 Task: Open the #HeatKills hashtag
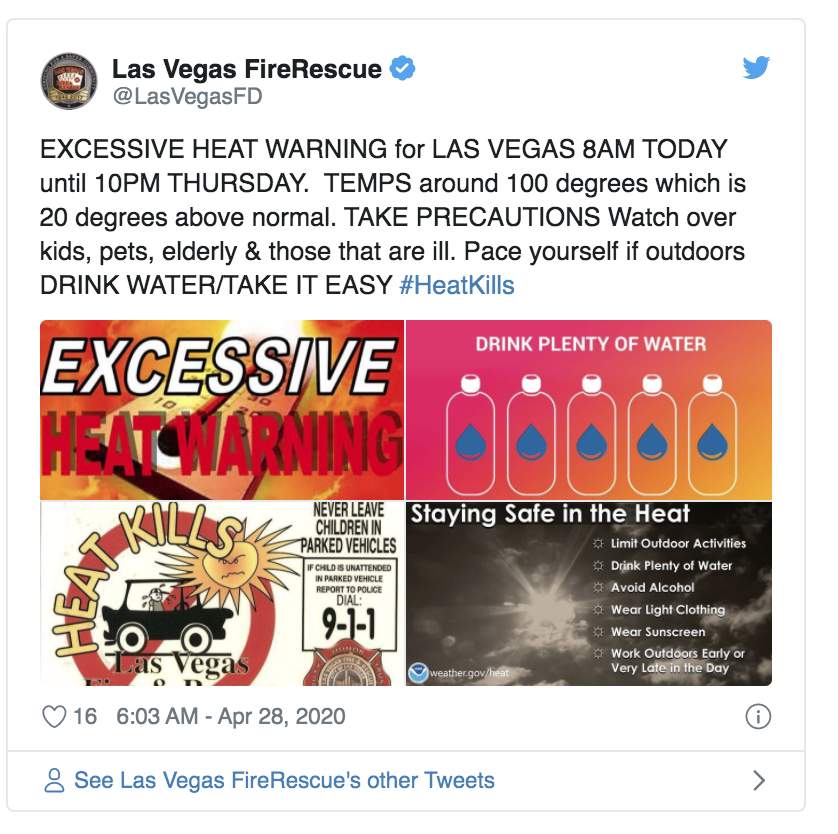pos(456,285)
